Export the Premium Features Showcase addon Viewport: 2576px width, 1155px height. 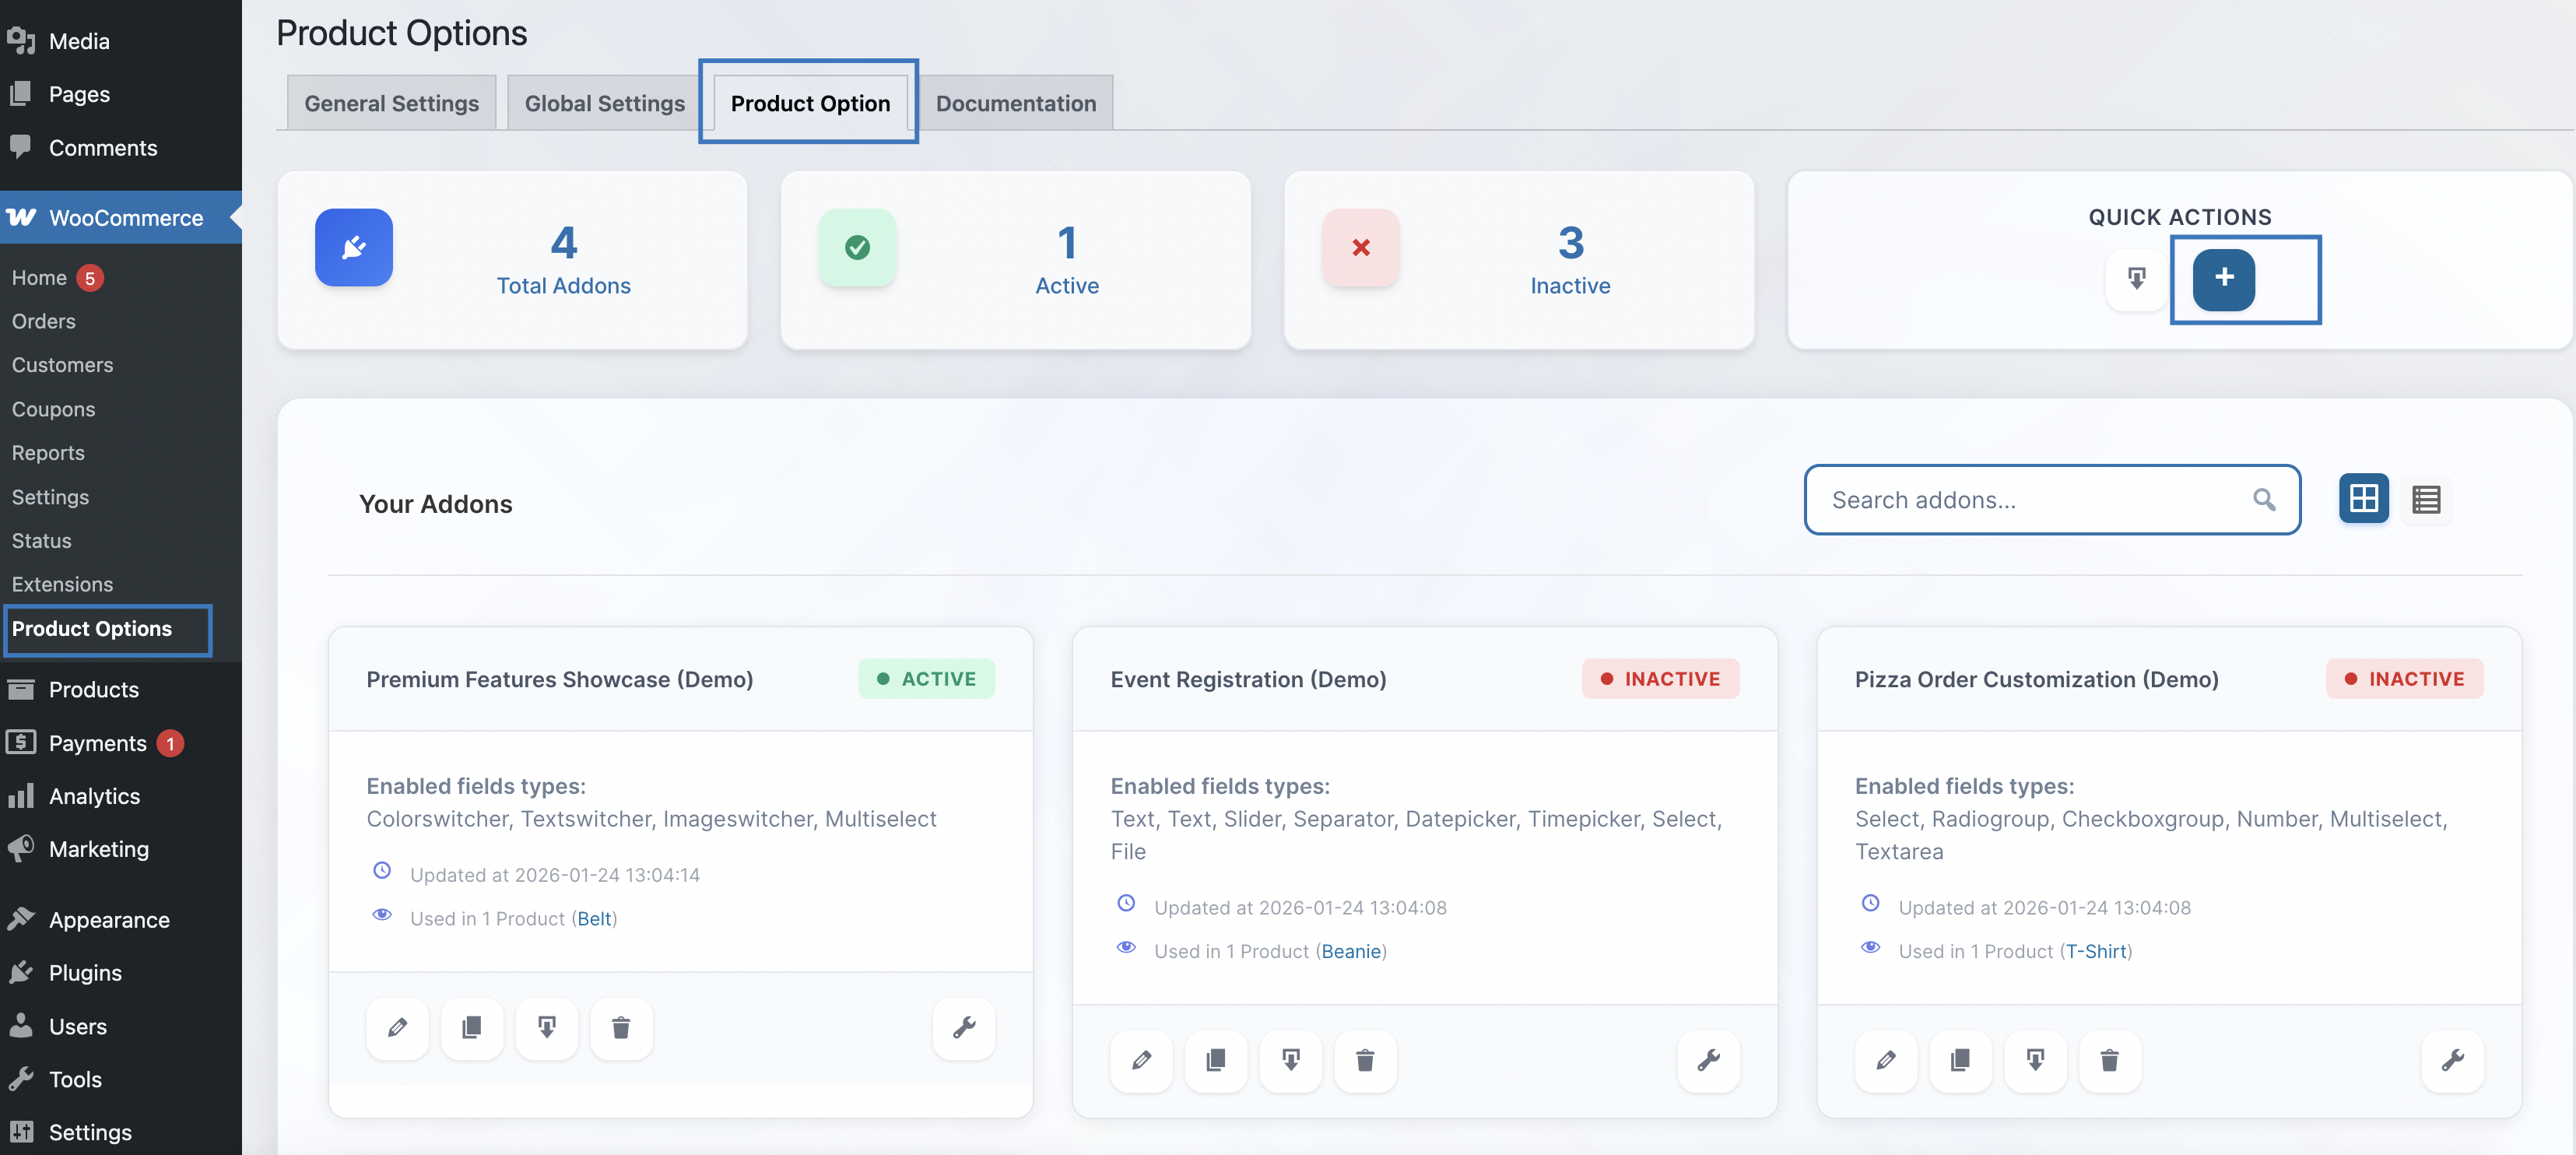546,1027
